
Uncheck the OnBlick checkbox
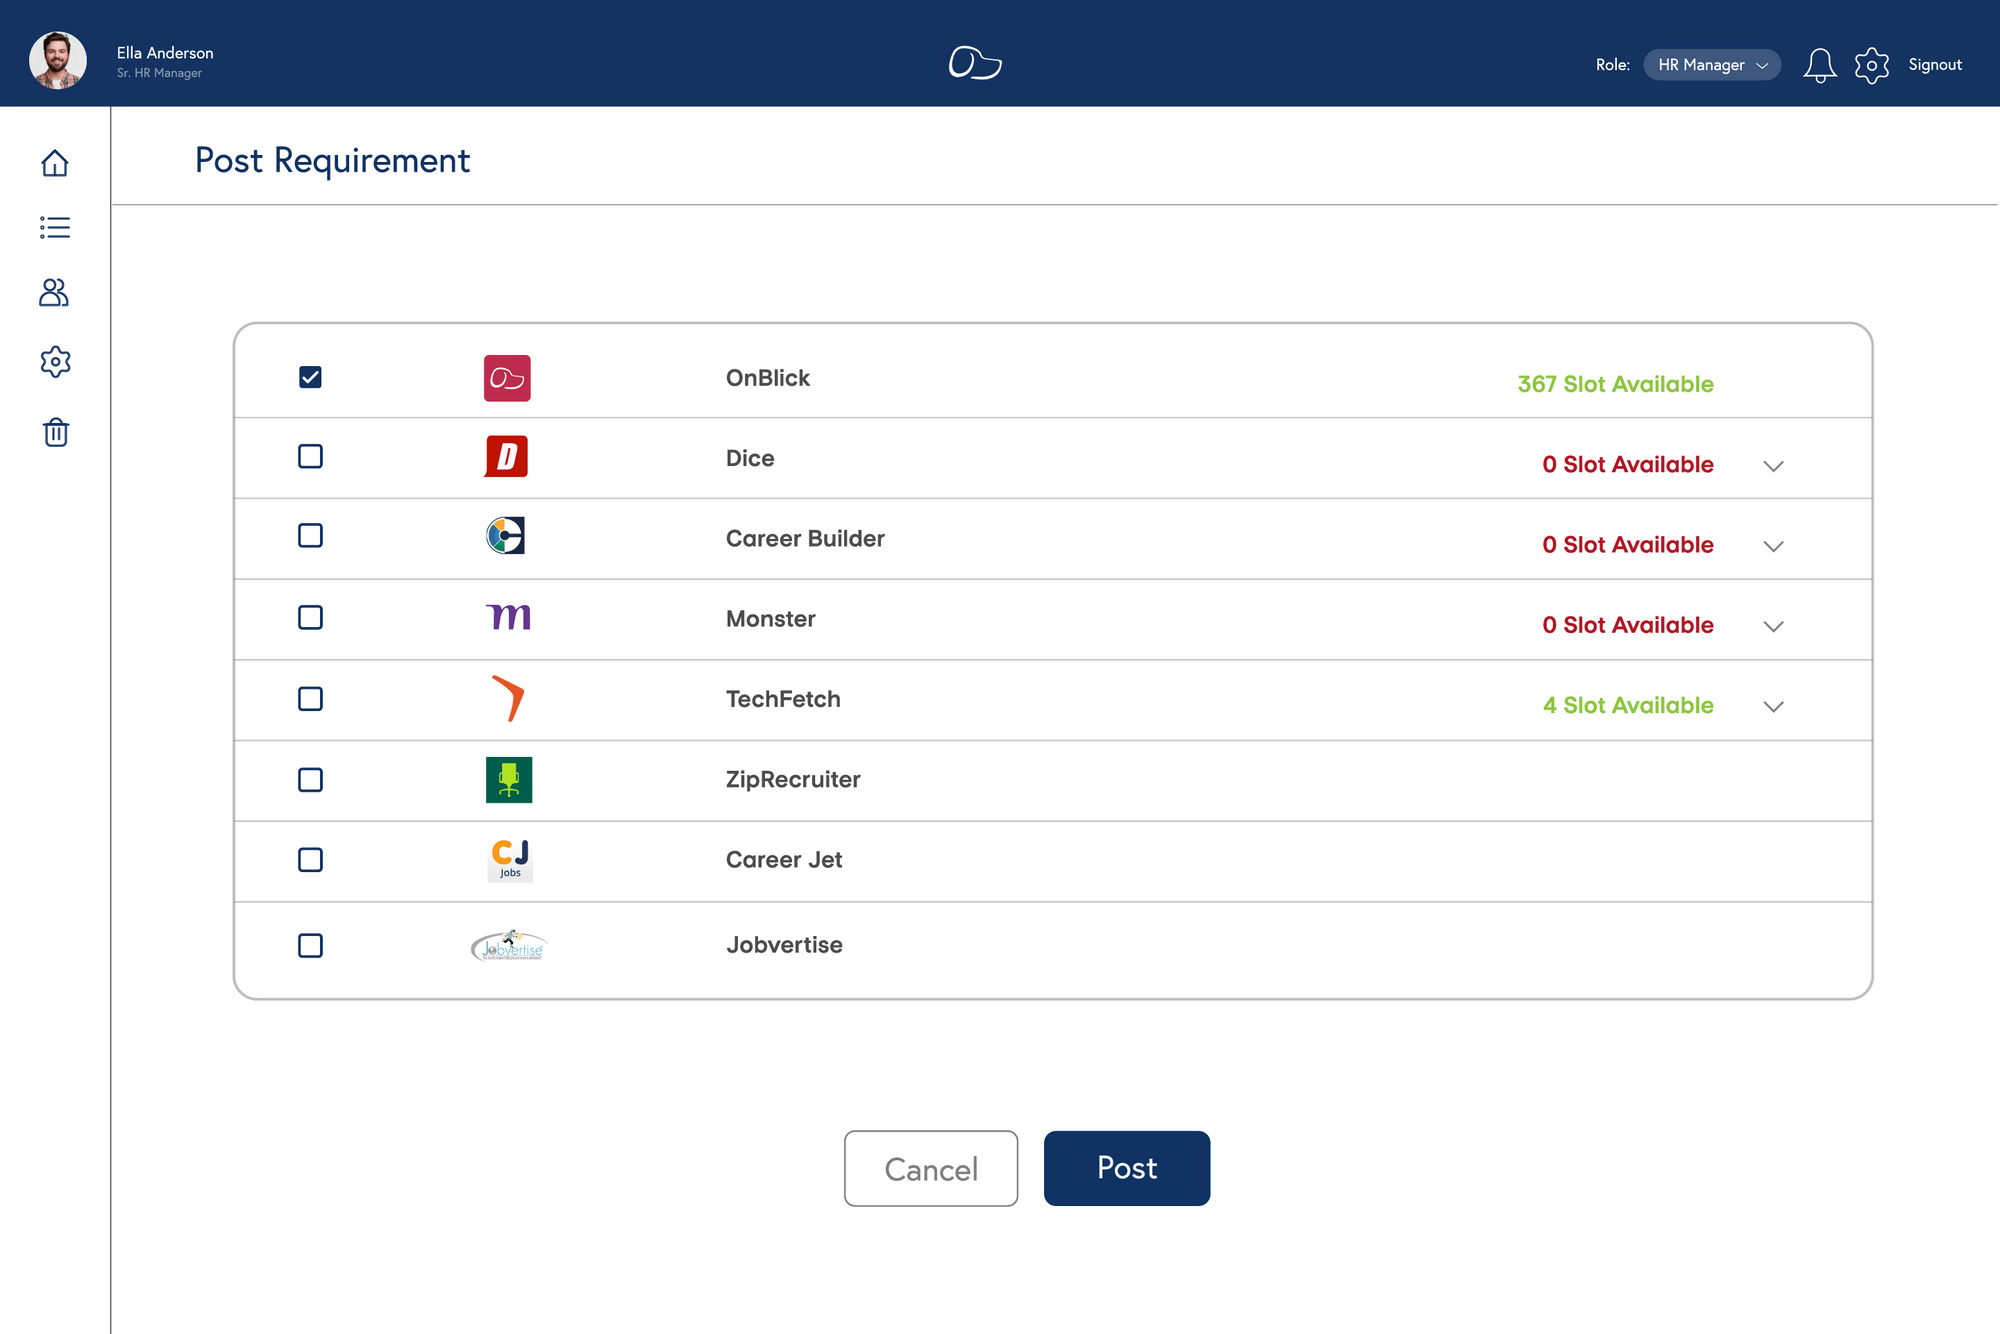(310, 378)
